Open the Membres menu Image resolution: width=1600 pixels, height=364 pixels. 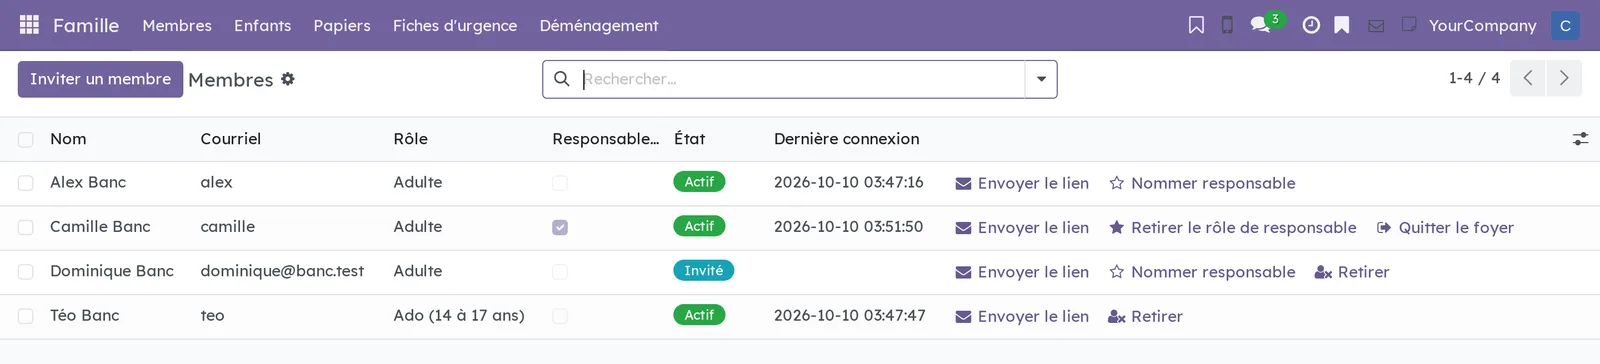[x=177, y=25]
